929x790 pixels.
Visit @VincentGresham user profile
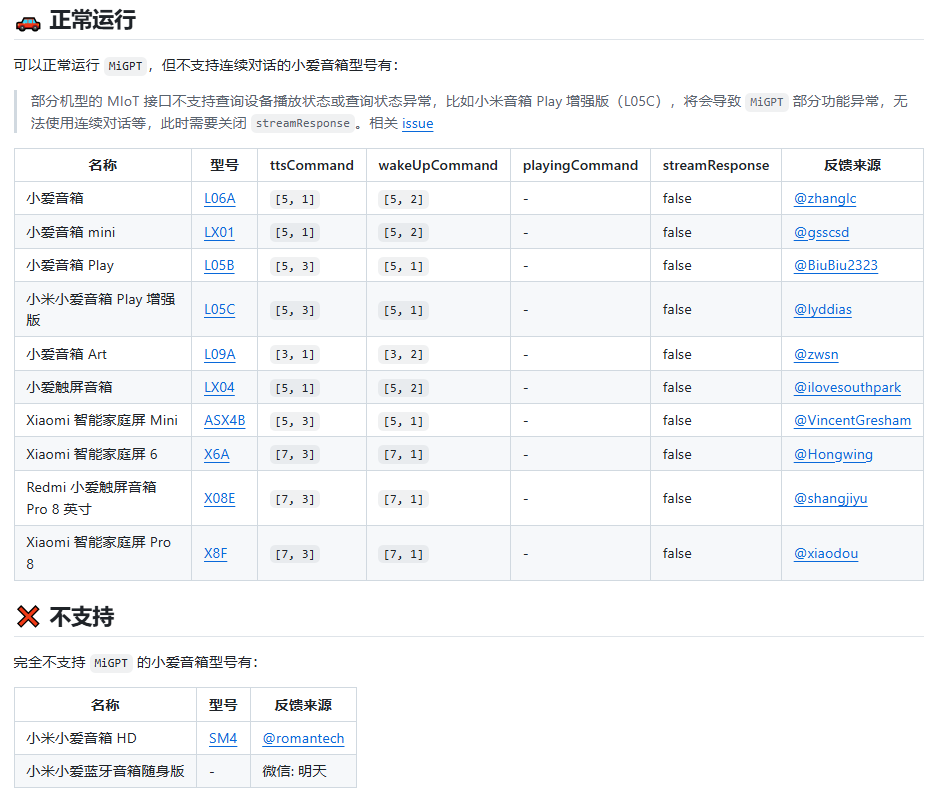click(852, 420)
